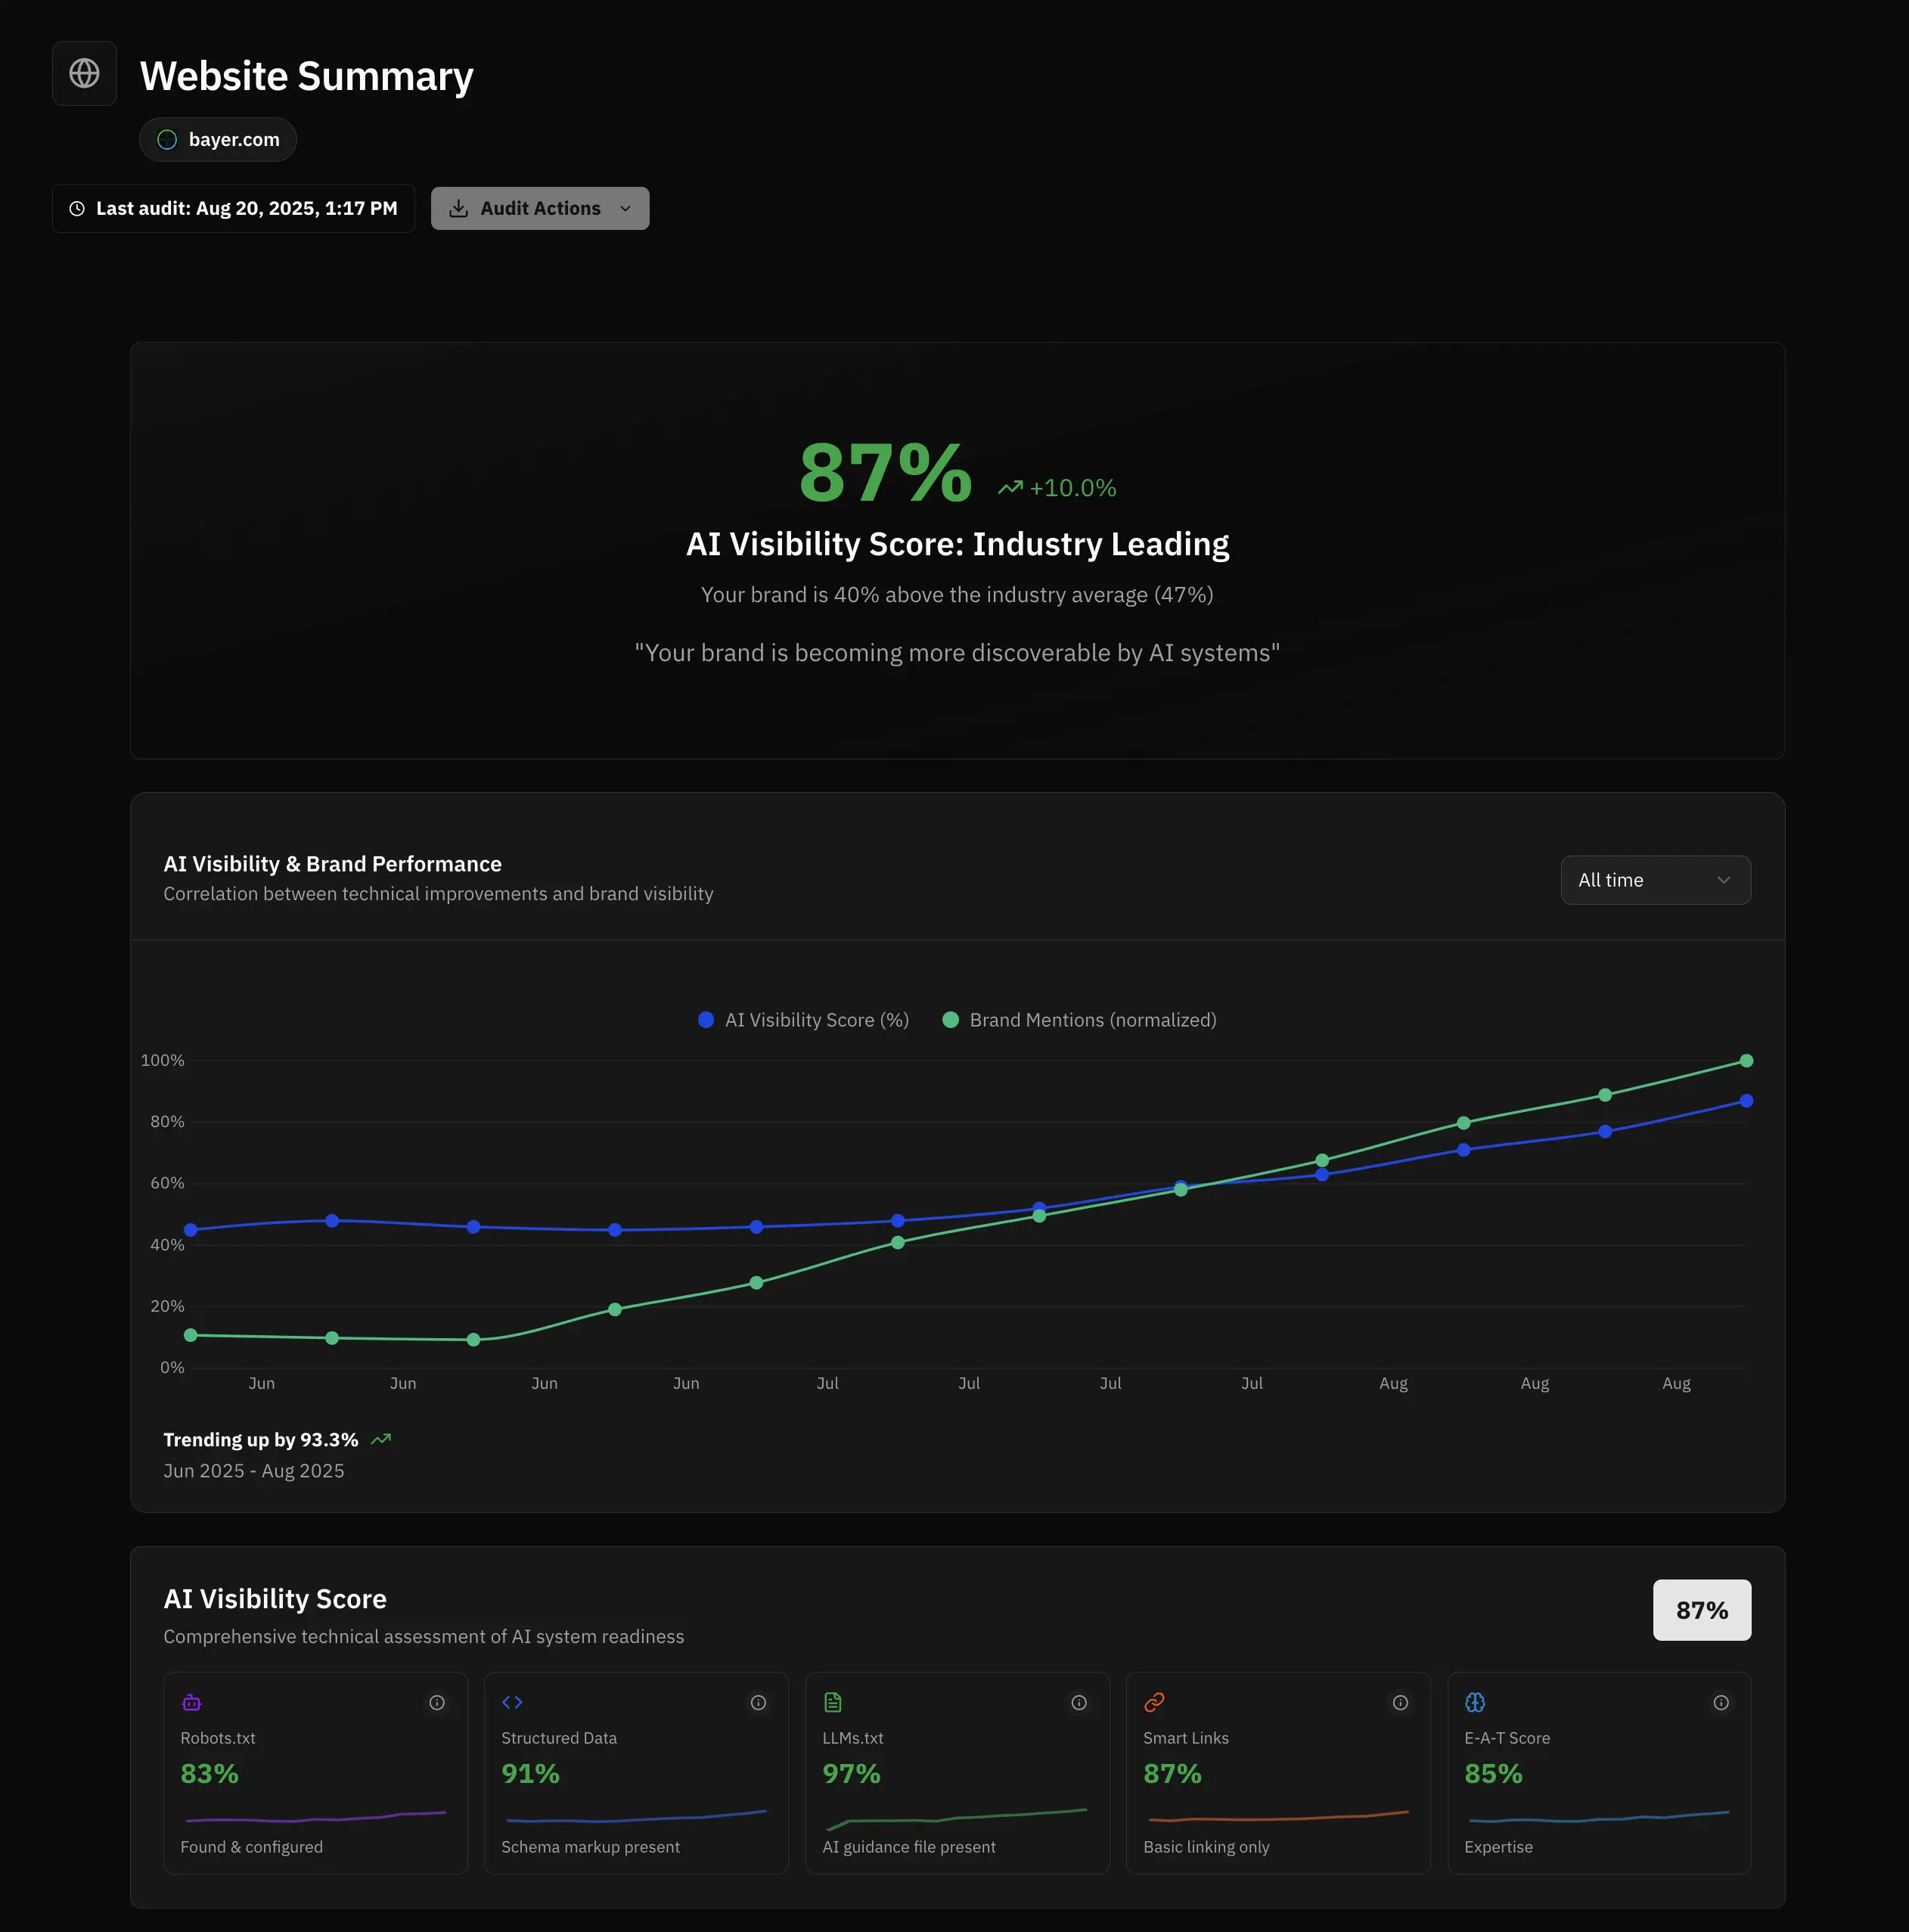Click the Smart Links sparkline chart

pos(1279,1816)
